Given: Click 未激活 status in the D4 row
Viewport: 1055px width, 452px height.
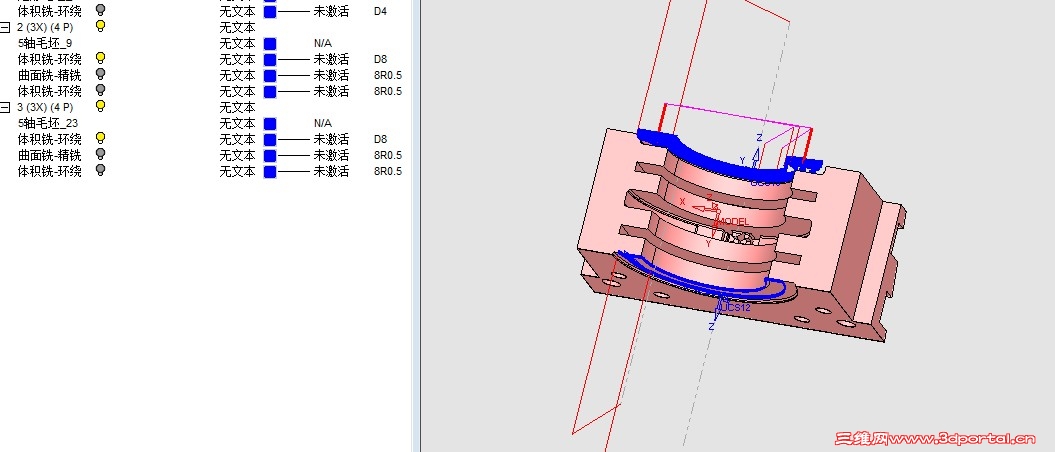Looking at the screenshot, I should (331, 11).
